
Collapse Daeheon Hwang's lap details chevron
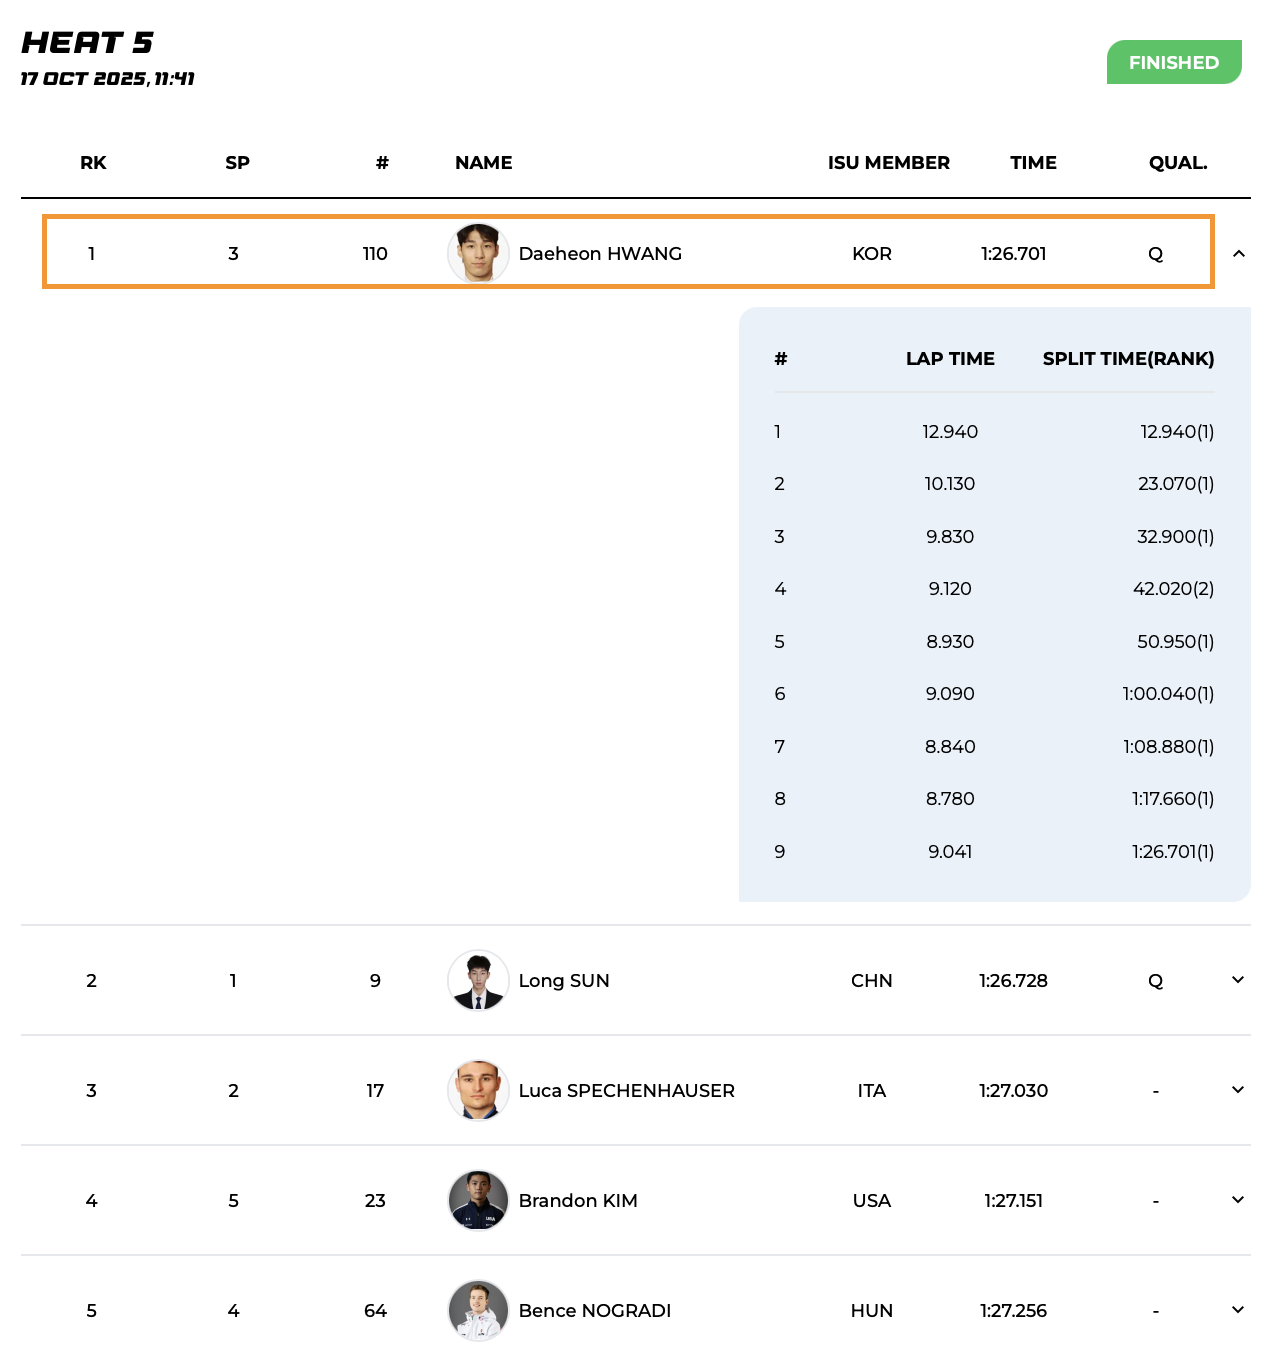(1238, 254)
